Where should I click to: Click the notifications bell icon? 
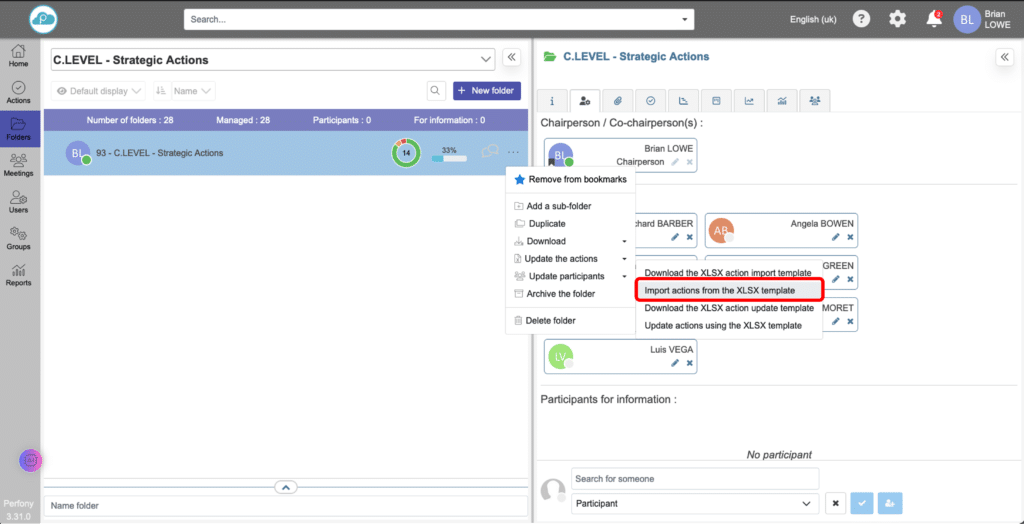coord(933,19)
